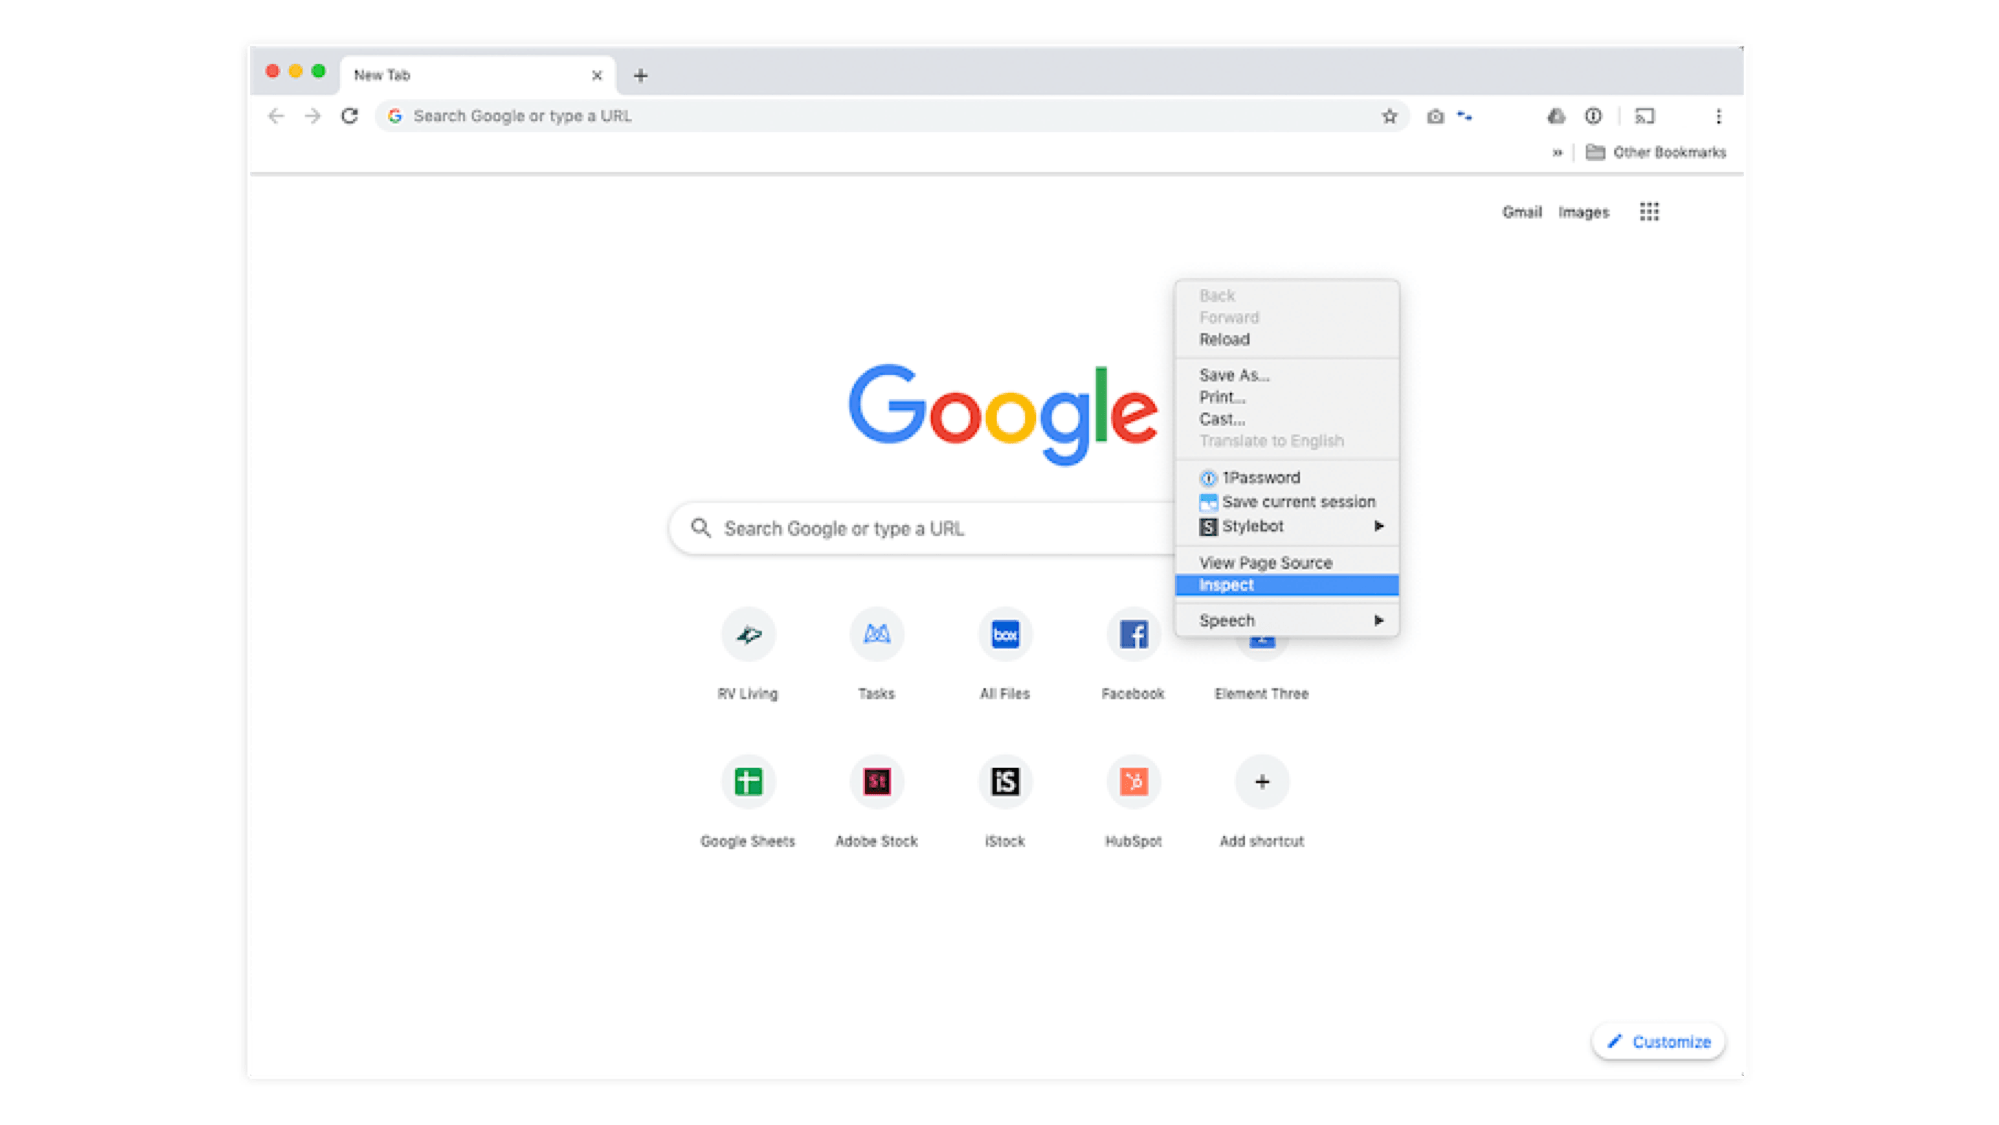Click the Google search box
The width and height of the screenshot is (1999, 1125).
922,528
